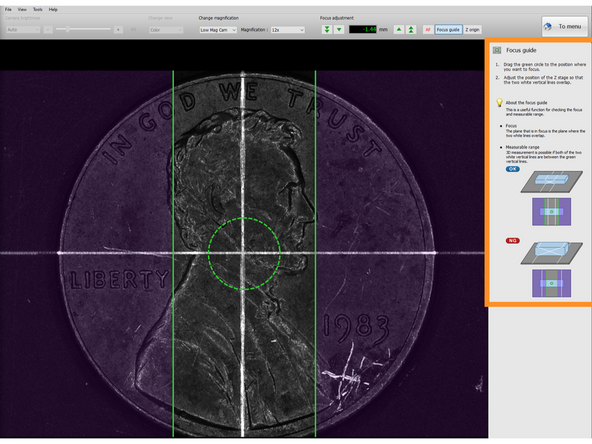Viewport: 592px width, 444px height.
Task: Click the camera brightness slider track
Action: pyautogui.click(x=83, y=29)
